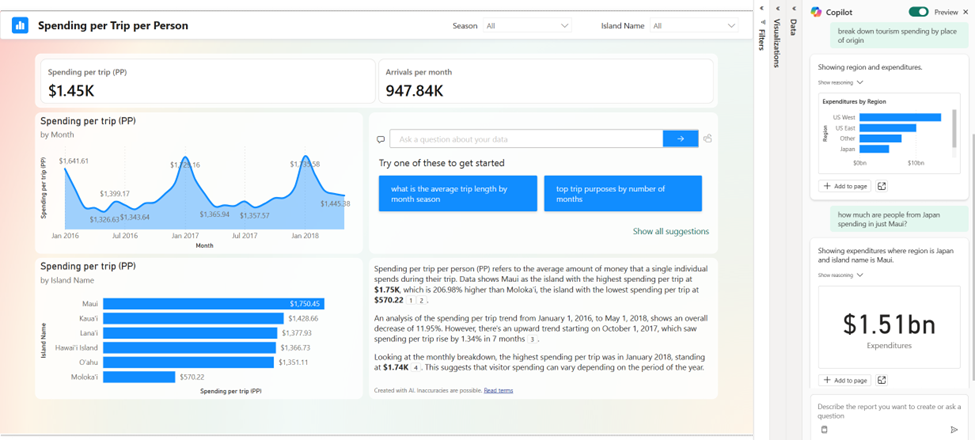Click scrollbar in Expenditures by Region chart
The height and width of the screenshot is (440, 975).
(x=954, y=129)
